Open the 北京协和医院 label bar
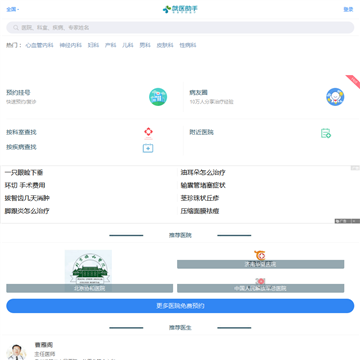The height and width of the screenshot is (360, 360). [x=89, y=288]
